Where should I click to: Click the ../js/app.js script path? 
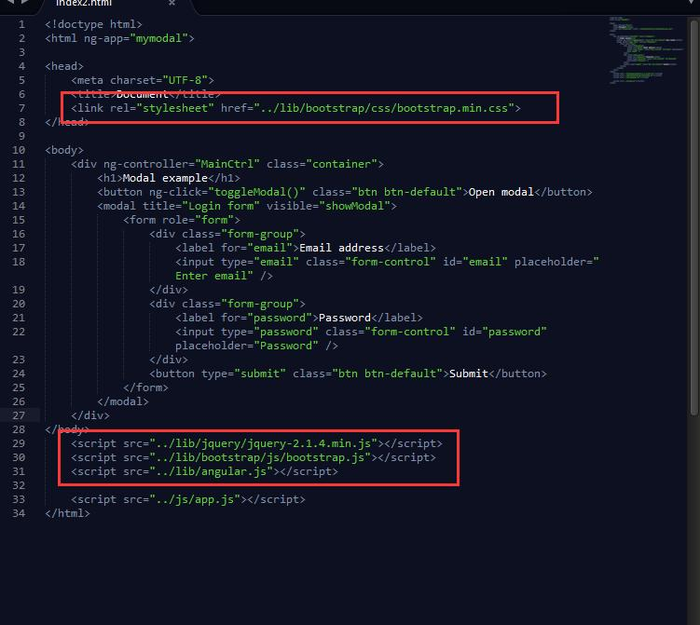click(195, 500)
